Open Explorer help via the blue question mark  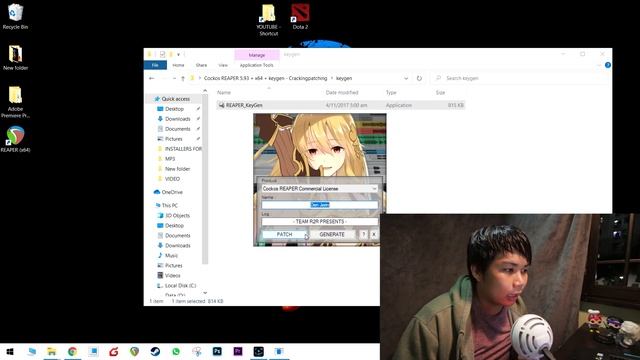click(x=608, y=65)
